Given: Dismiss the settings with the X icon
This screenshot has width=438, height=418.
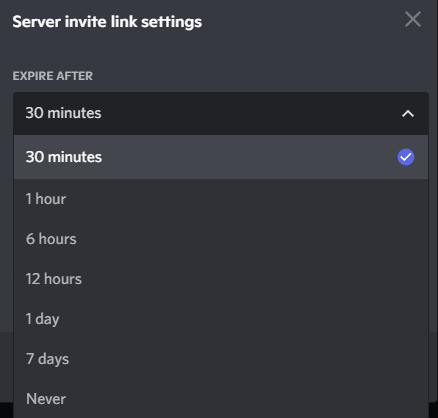Looking at the screenshot, I should point(413,19).
